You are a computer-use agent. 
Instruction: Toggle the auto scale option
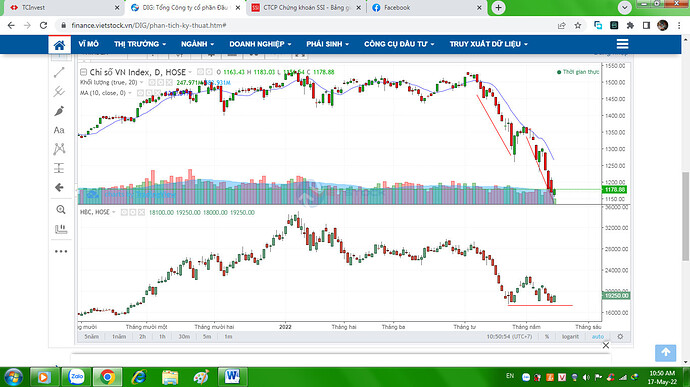point(598,336)
